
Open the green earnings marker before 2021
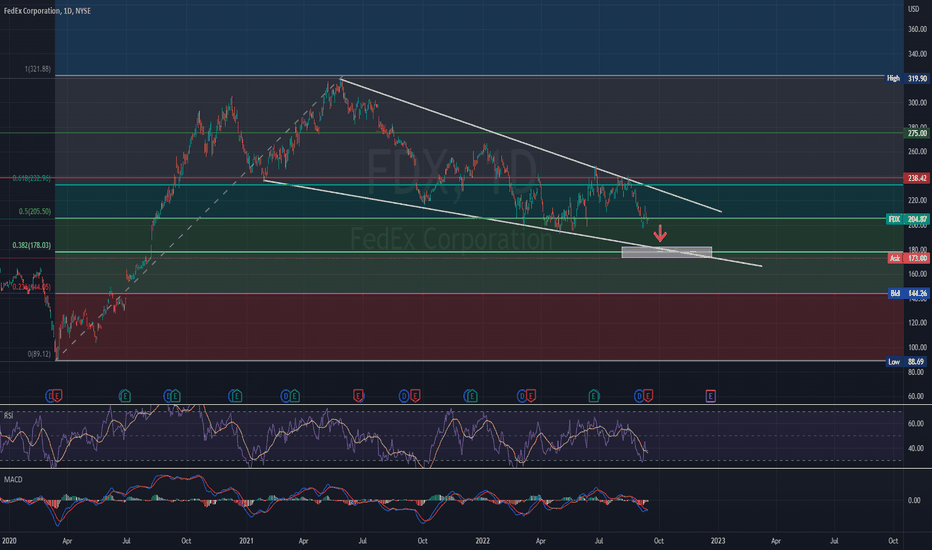pyautogui.click(x=236, y=395)
